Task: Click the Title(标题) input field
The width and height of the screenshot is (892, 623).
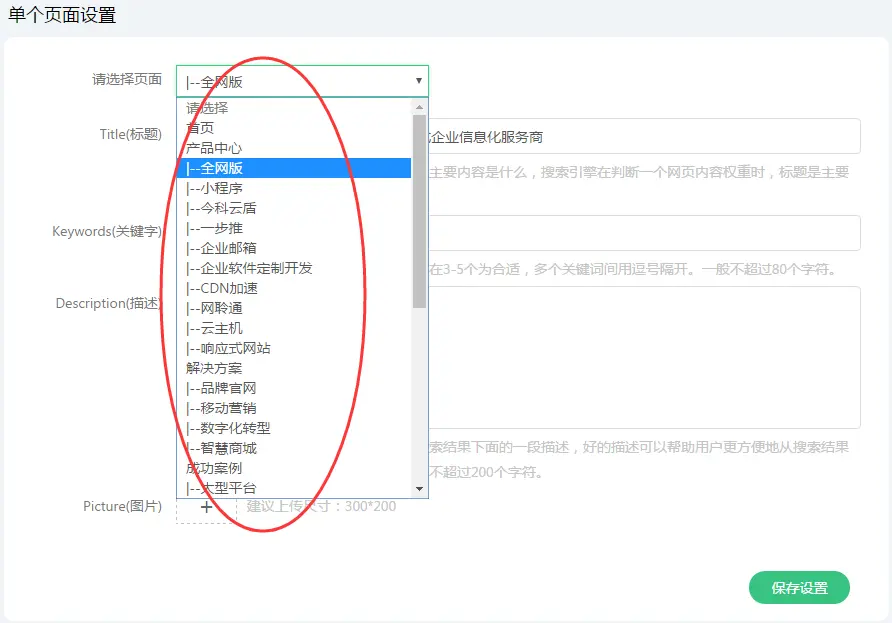Action: (644, 136)
